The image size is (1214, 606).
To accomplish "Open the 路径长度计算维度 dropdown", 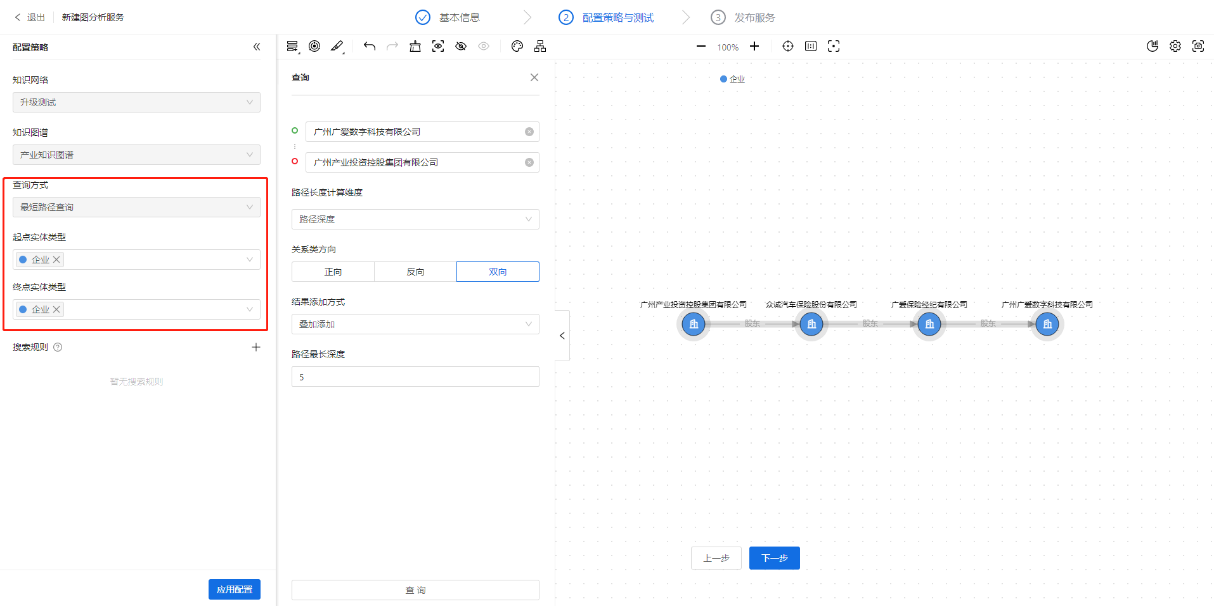I will pyautogui.click(x=415, y=219).
